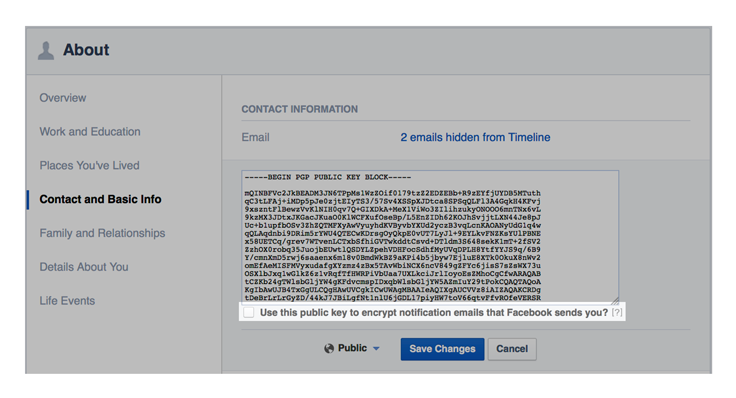The image size is (736, 398).
Task: Select Contact and Basic Info
Action: click(x=100, y=199)
